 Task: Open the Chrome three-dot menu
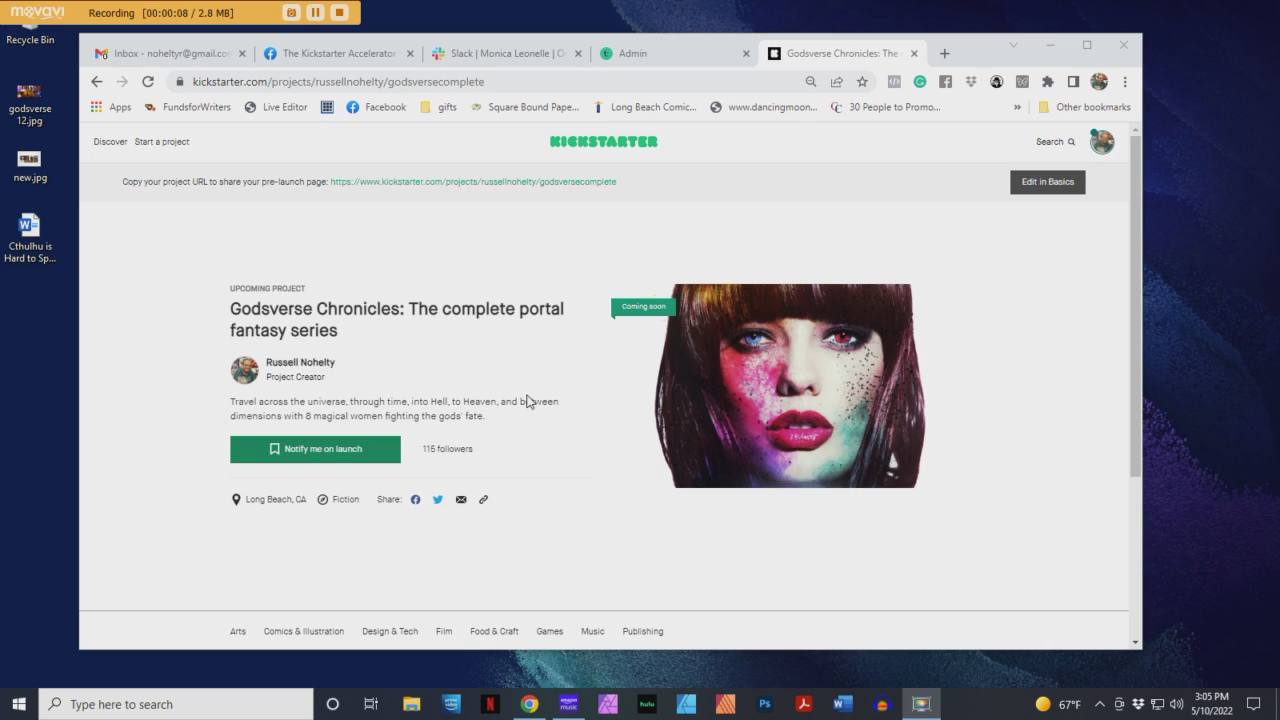(1124, 81)
